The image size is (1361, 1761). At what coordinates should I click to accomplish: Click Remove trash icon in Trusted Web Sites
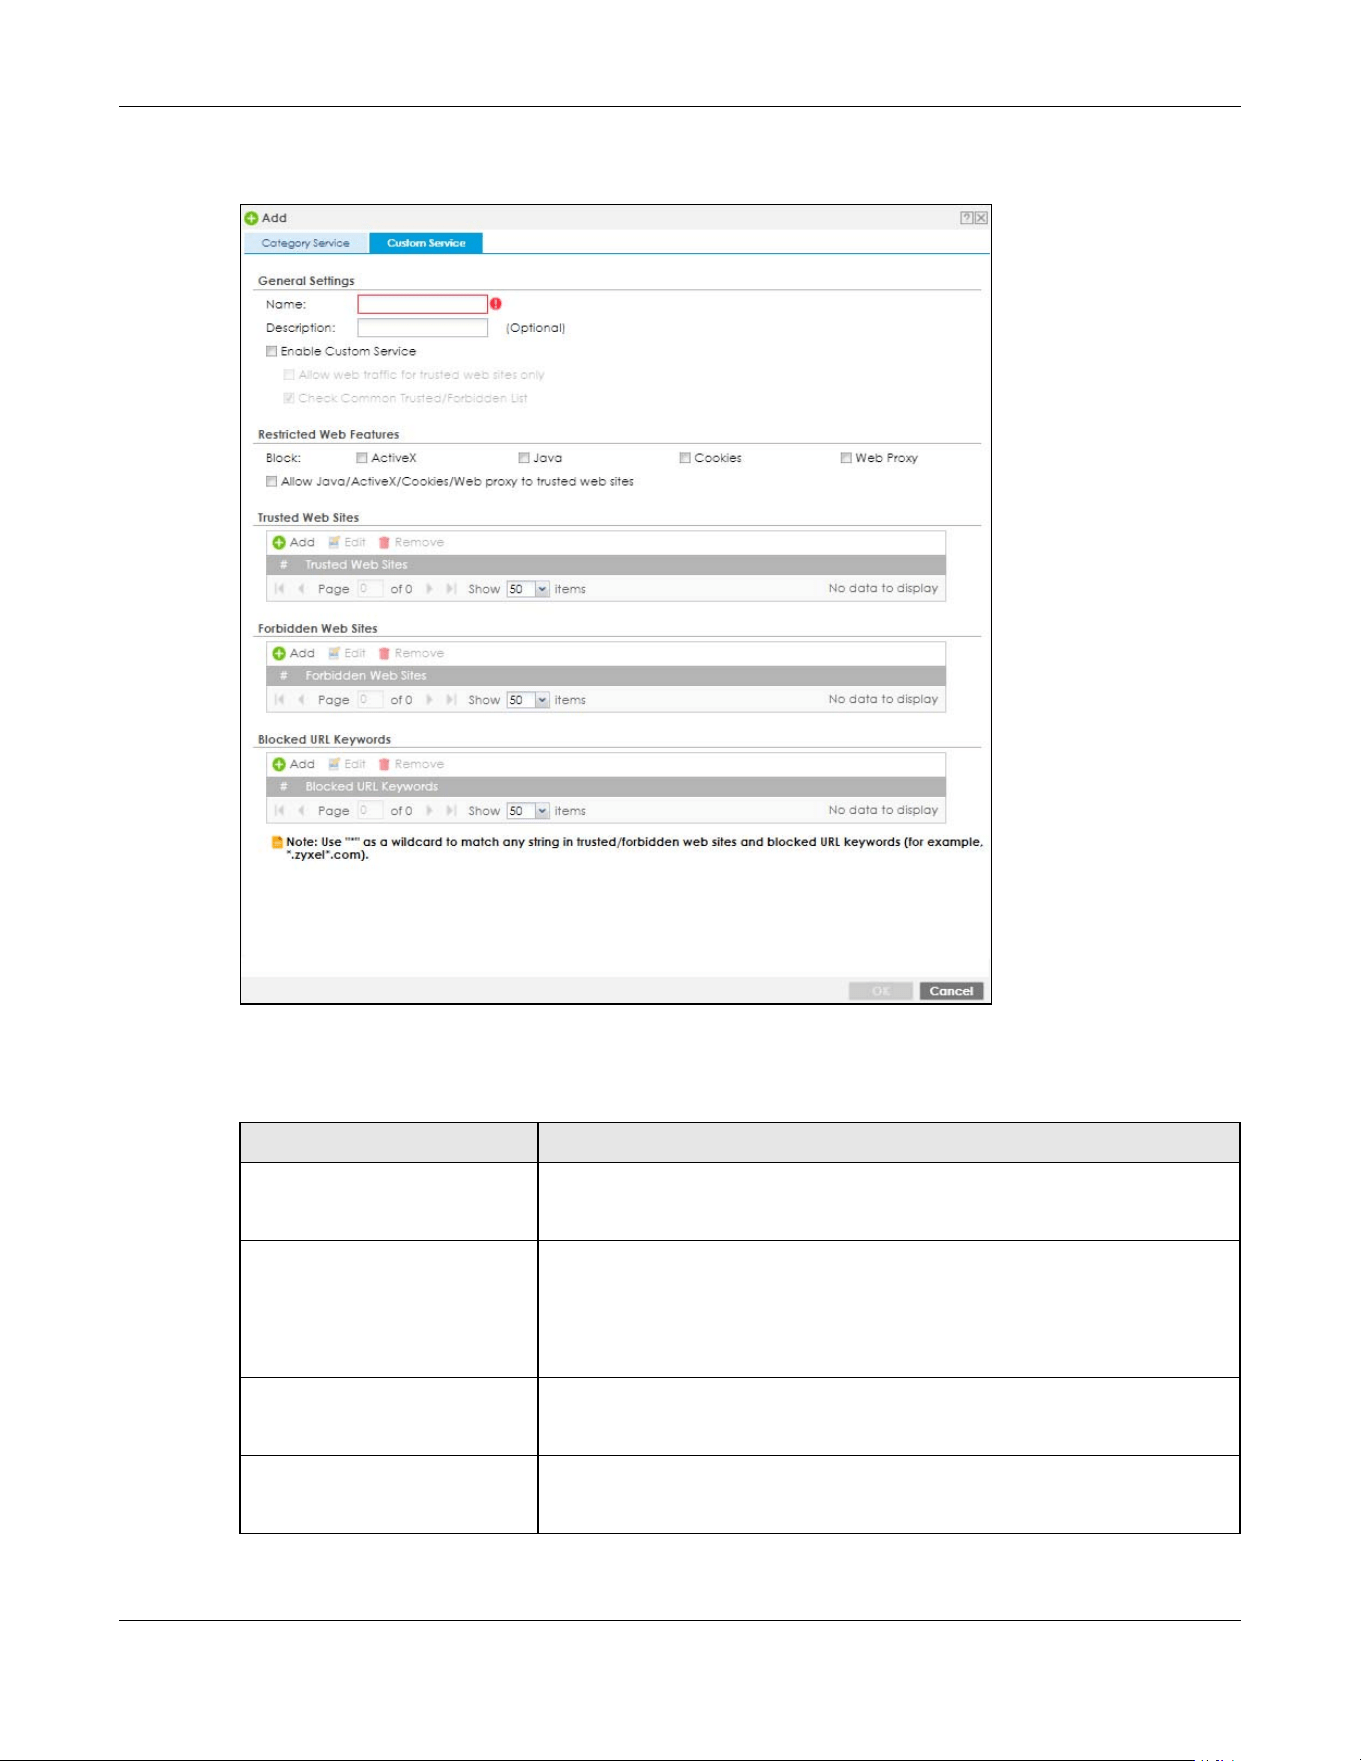384,542
